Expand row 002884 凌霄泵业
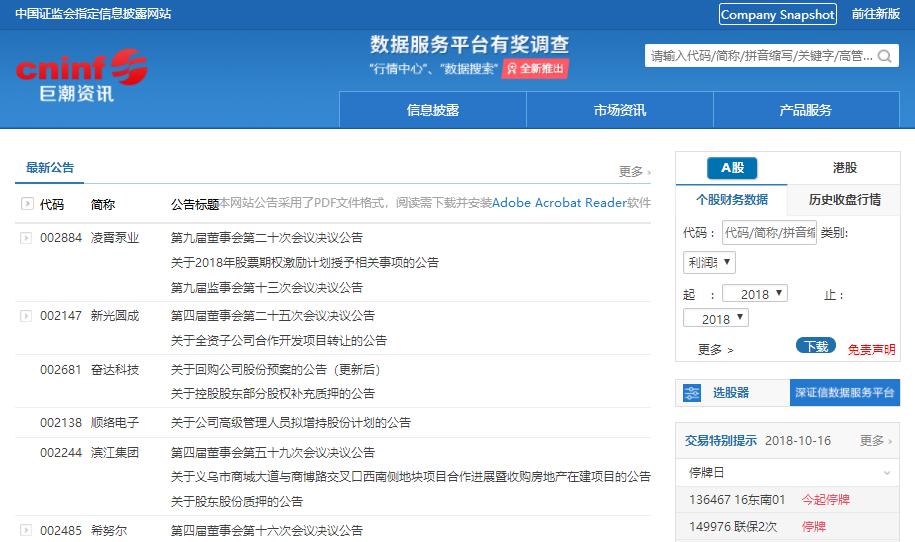 (26, 237)
